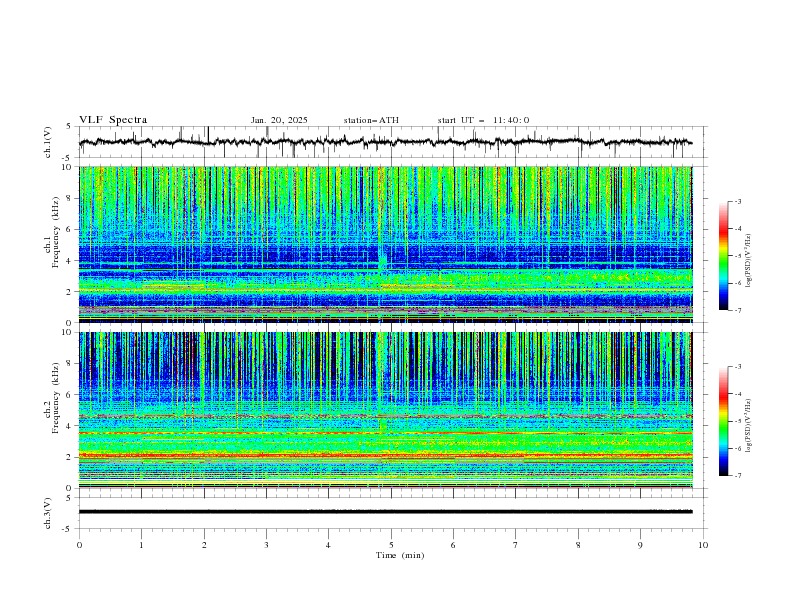Click the "2" tick on the time axis
Image resolution: width=792 pixels, height=612 pixels.
coord(204,545)
